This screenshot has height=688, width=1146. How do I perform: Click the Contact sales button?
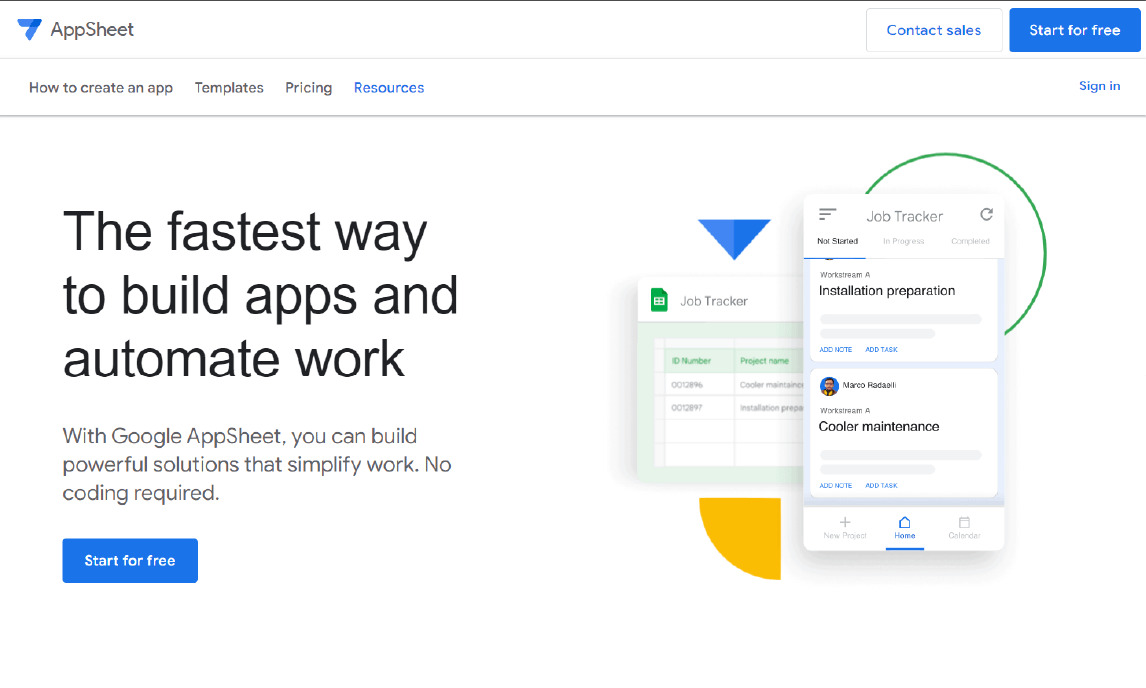933,30
